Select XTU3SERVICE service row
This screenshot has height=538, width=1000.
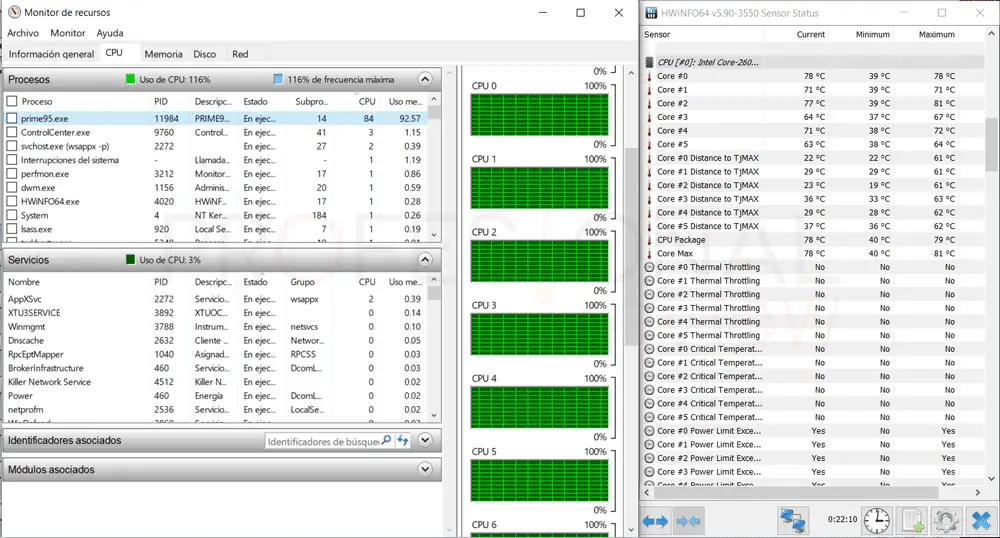216,313
